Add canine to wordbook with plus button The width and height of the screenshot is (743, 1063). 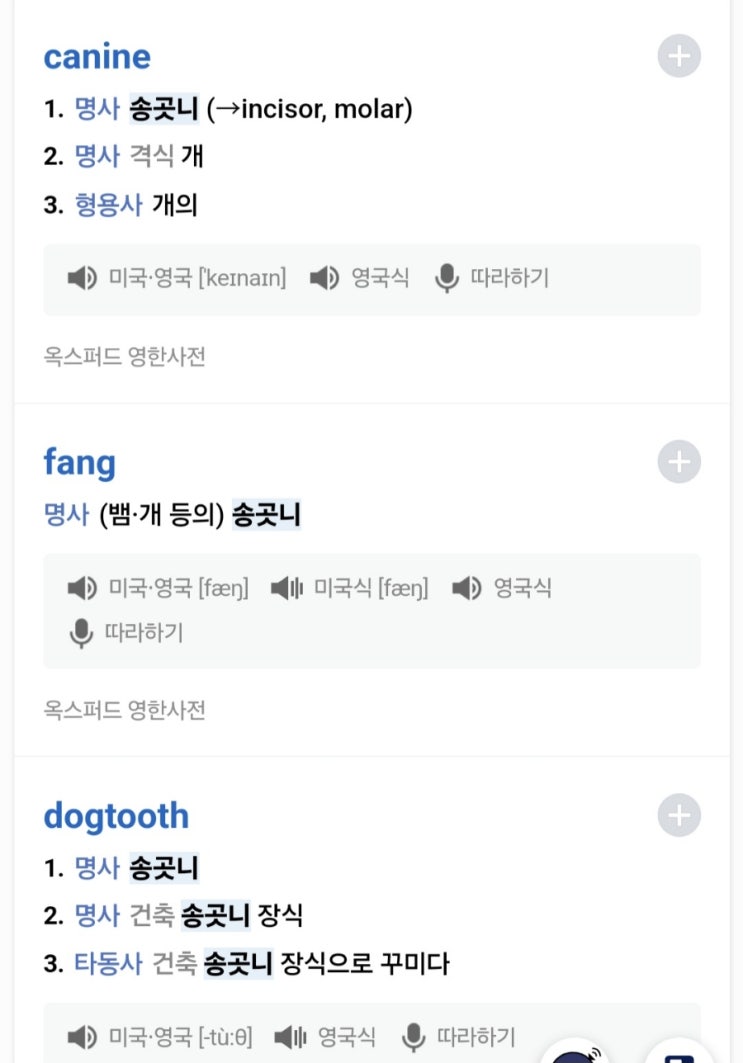679,56
